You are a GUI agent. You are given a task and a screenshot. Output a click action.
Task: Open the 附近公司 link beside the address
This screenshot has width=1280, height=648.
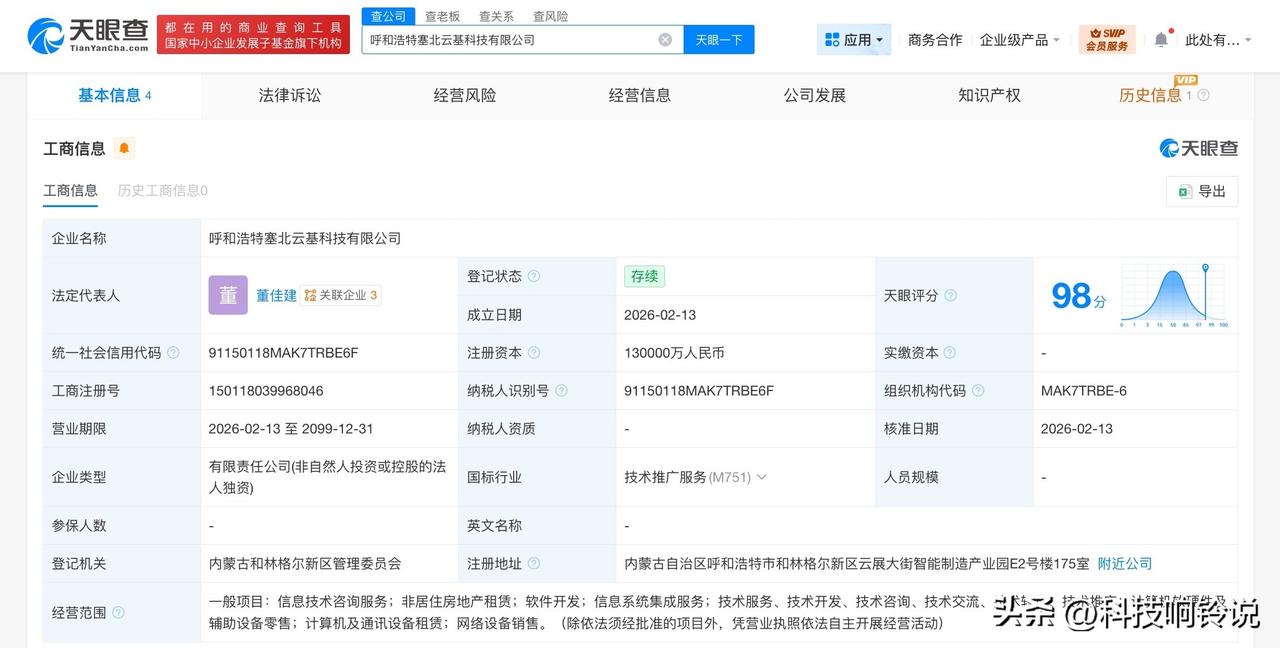[x=1124, y=563]
